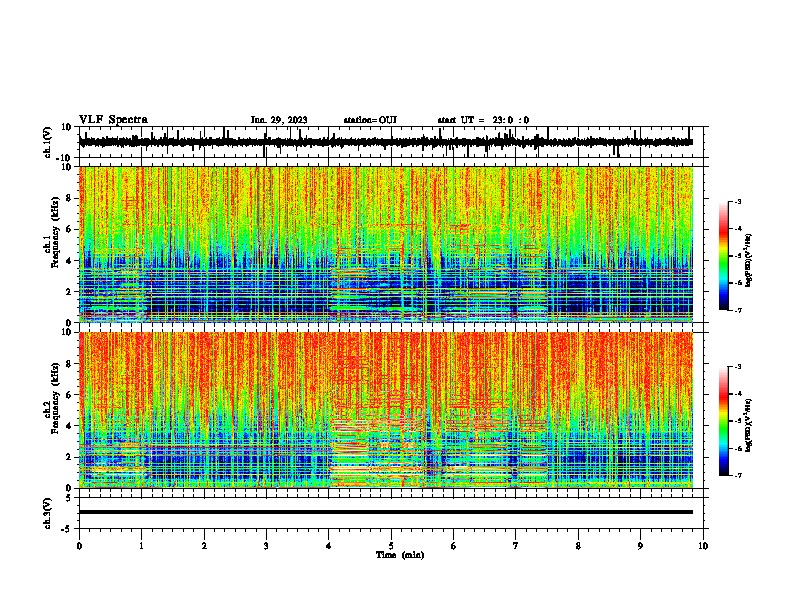Viewport: 792px width, 612px height.
Task: Click the time axis tick label "6"
Action: click(453, 546)
